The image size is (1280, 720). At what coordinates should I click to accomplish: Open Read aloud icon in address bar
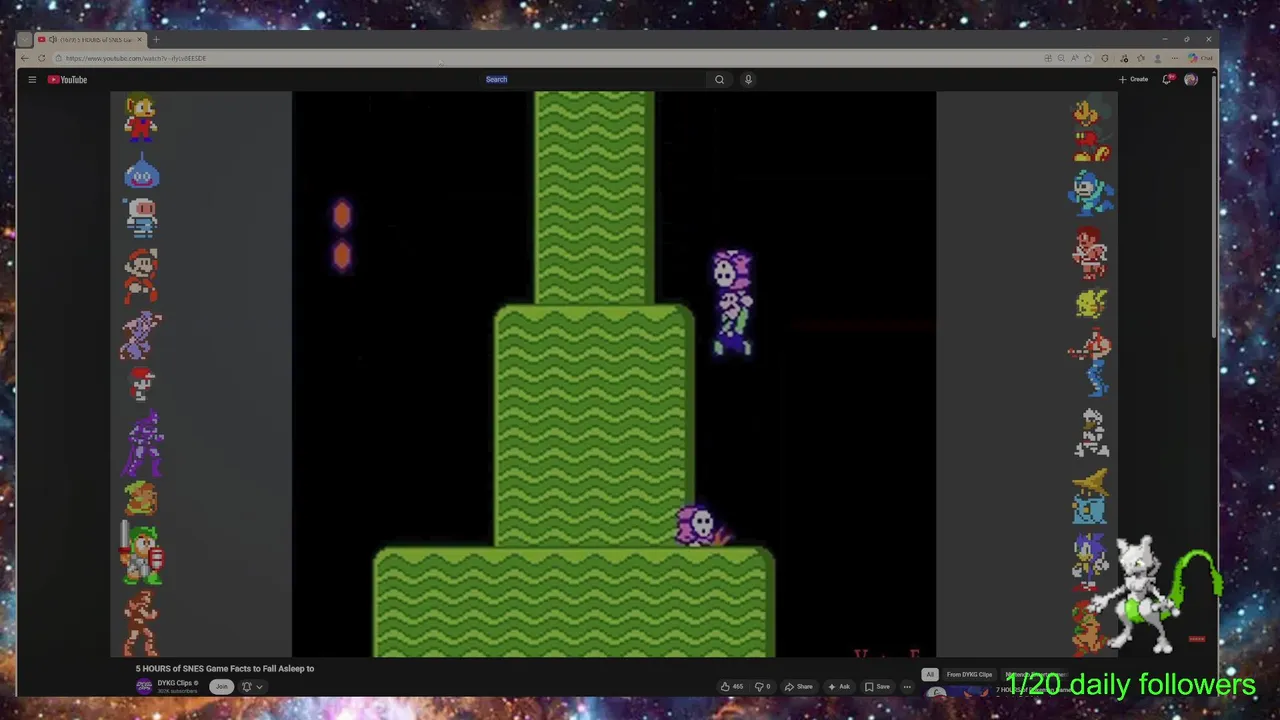pos(1075,58)
